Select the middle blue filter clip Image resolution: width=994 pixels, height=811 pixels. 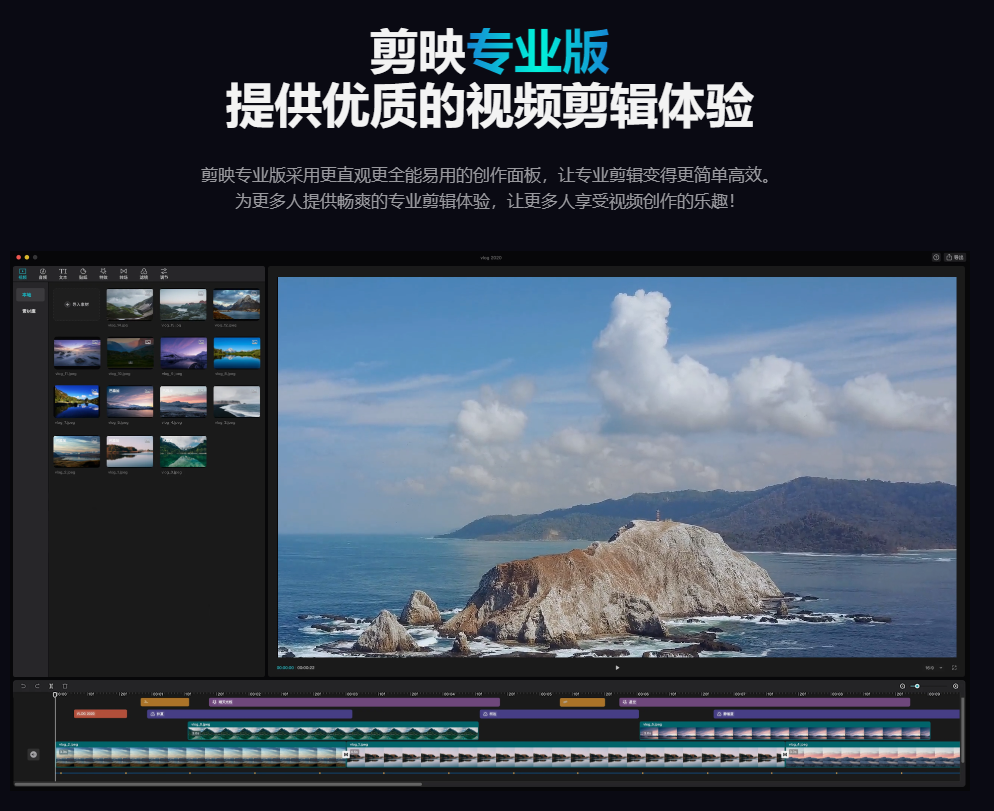pos(559,714)
